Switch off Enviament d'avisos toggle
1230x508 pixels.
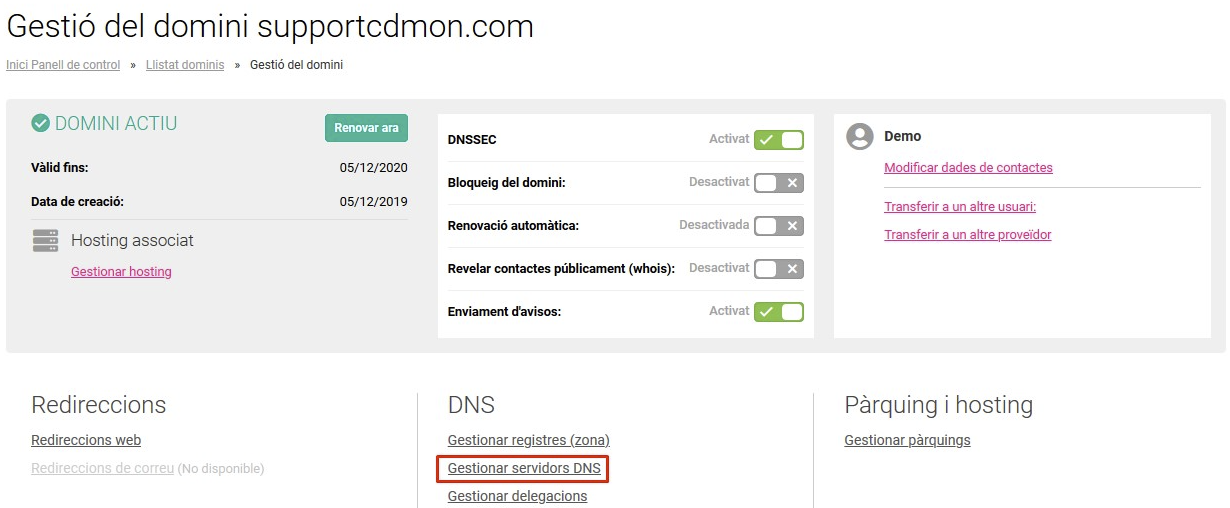point(779,312)
